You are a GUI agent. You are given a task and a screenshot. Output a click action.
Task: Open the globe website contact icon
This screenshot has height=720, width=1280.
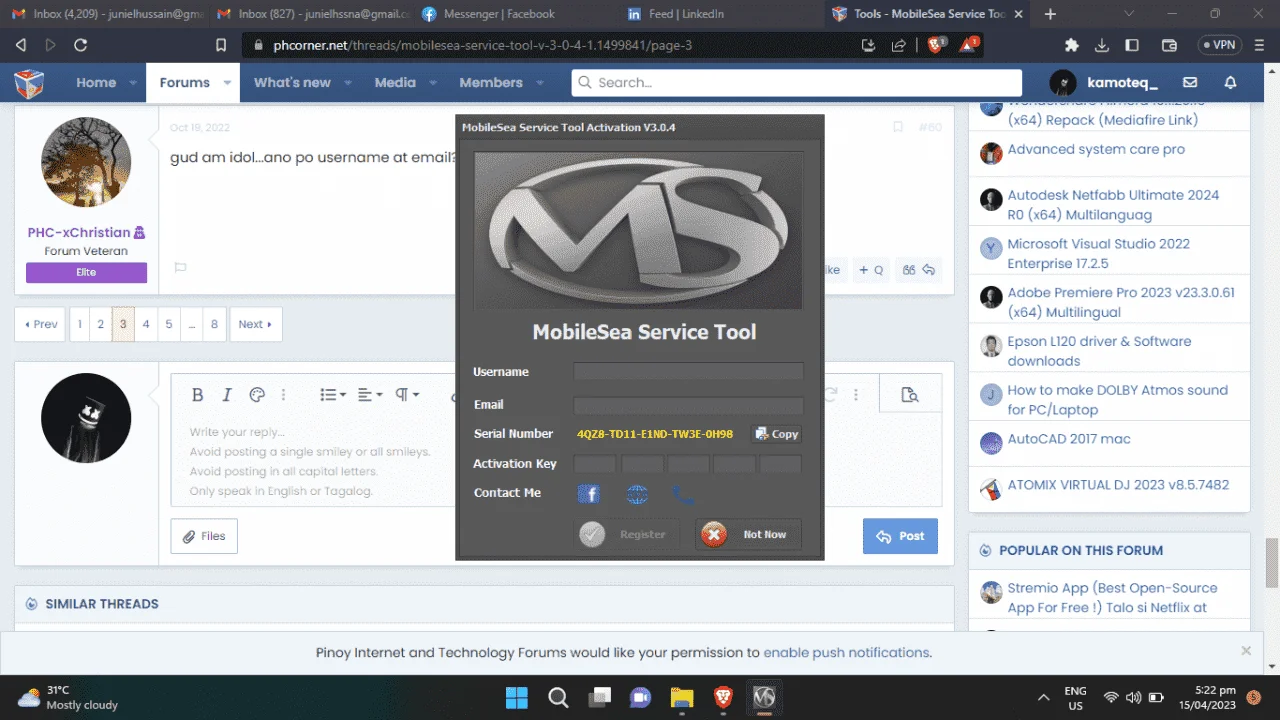[x=637, y=494]
